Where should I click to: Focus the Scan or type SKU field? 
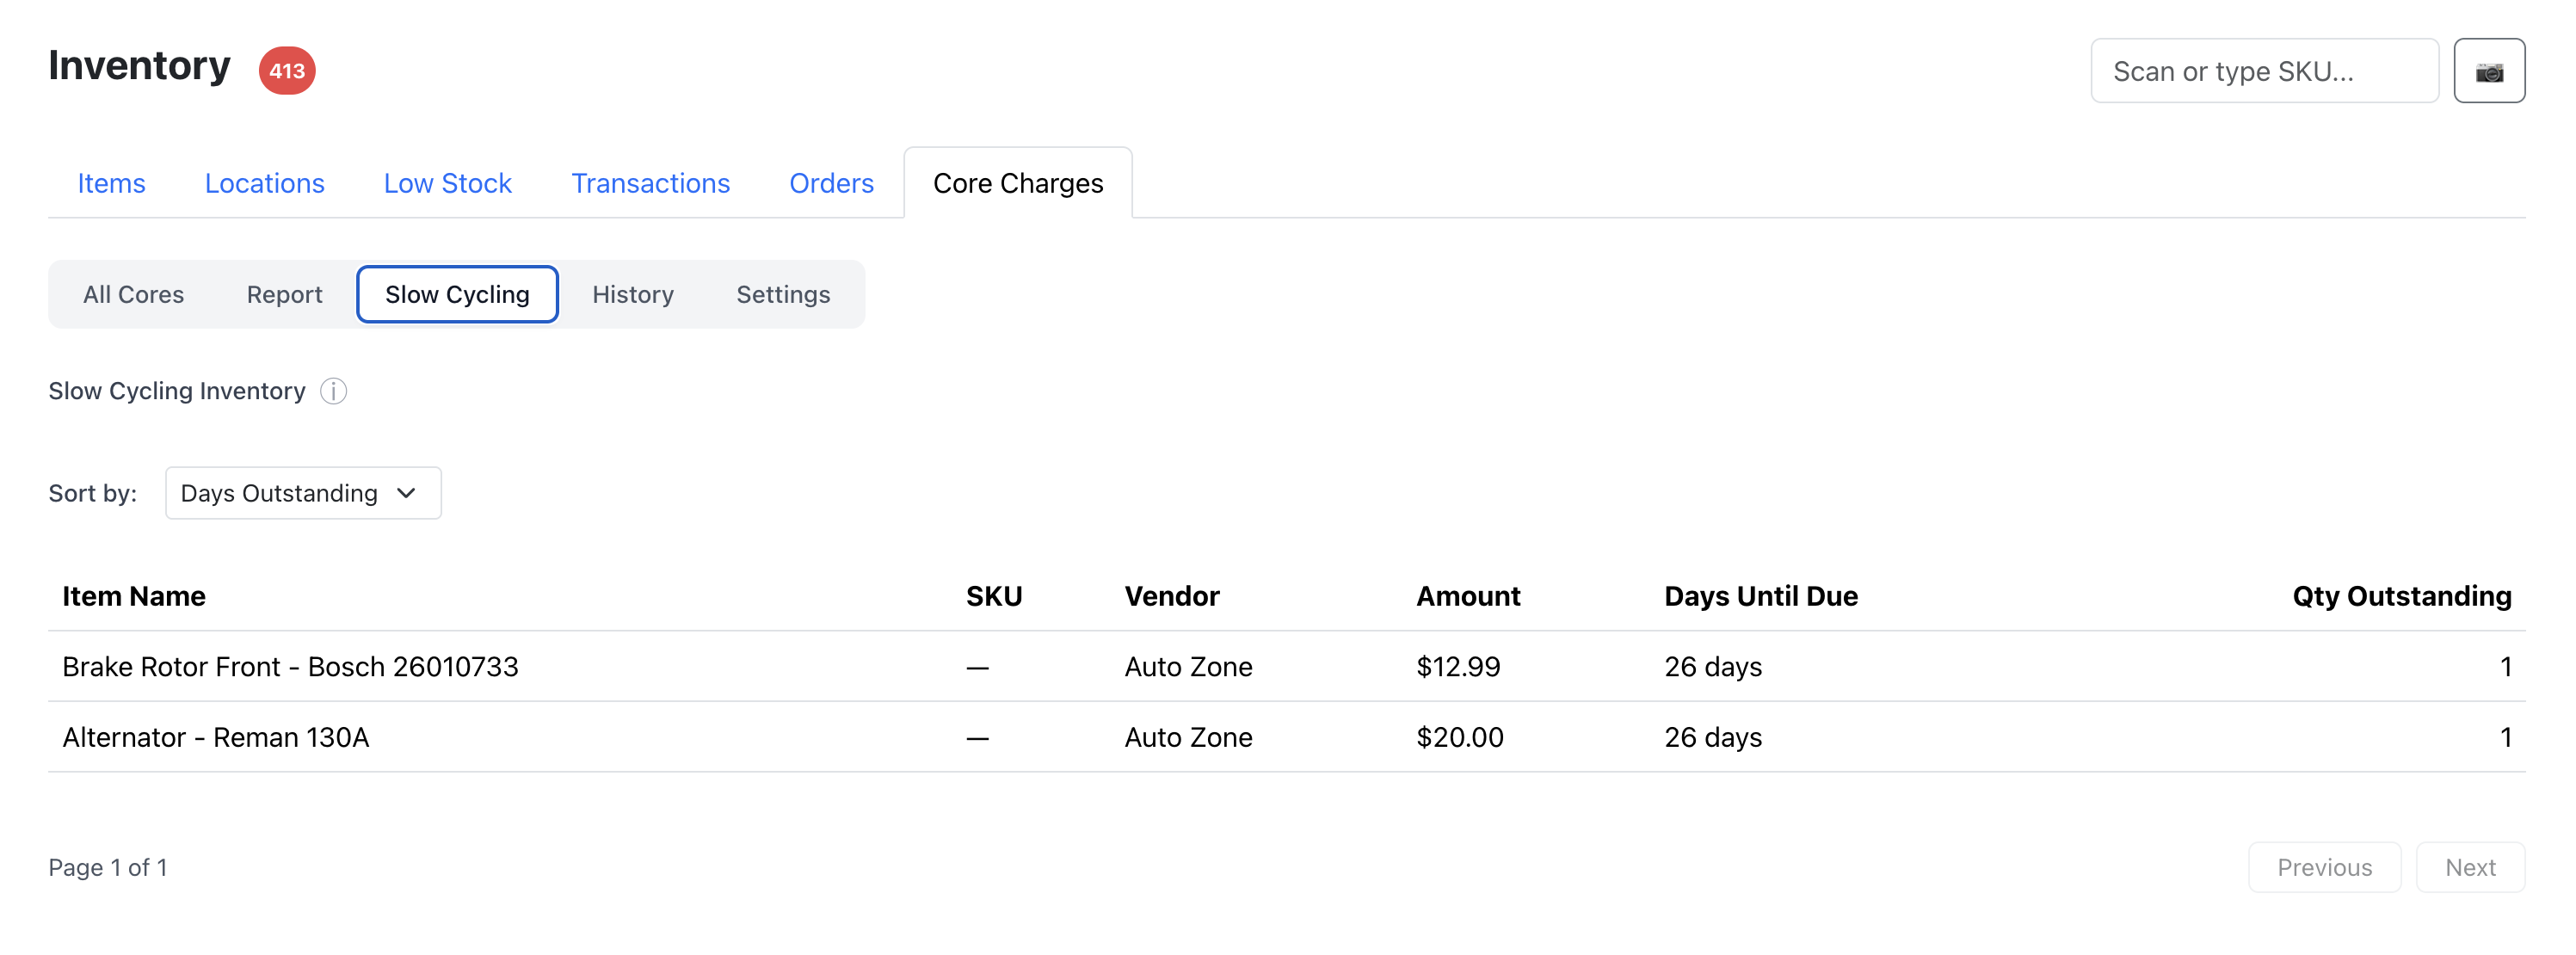tap(2264, 71)
